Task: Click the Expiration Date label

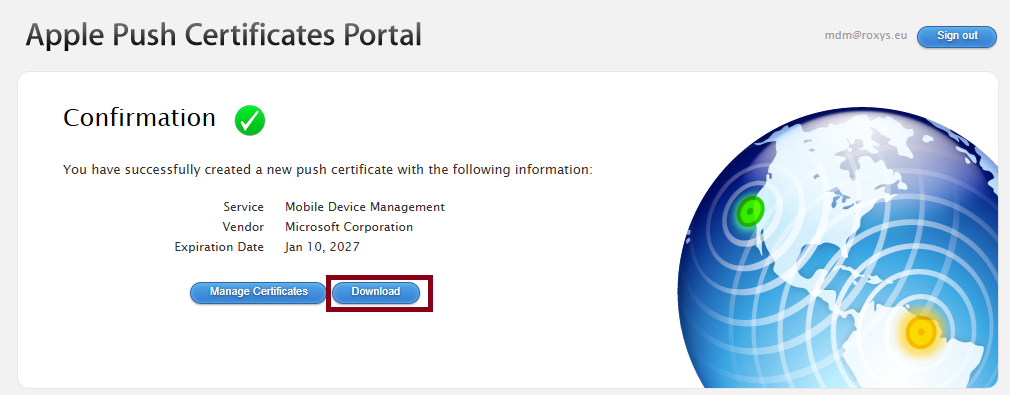Action: (219, 247)
